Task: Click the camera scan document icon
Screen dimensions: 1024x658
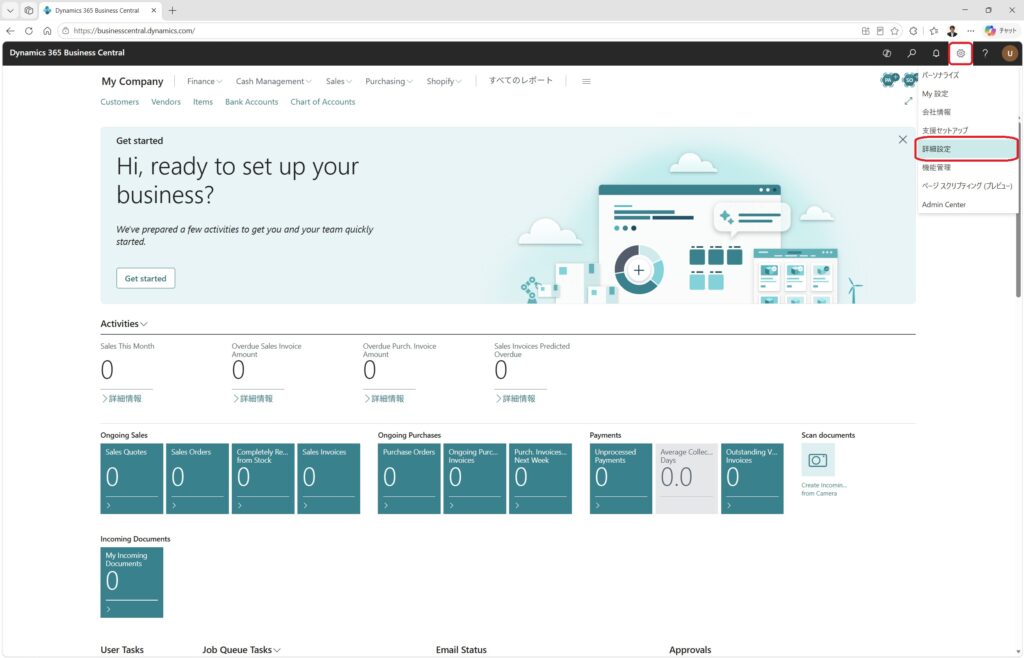Action: pos(818,460)
